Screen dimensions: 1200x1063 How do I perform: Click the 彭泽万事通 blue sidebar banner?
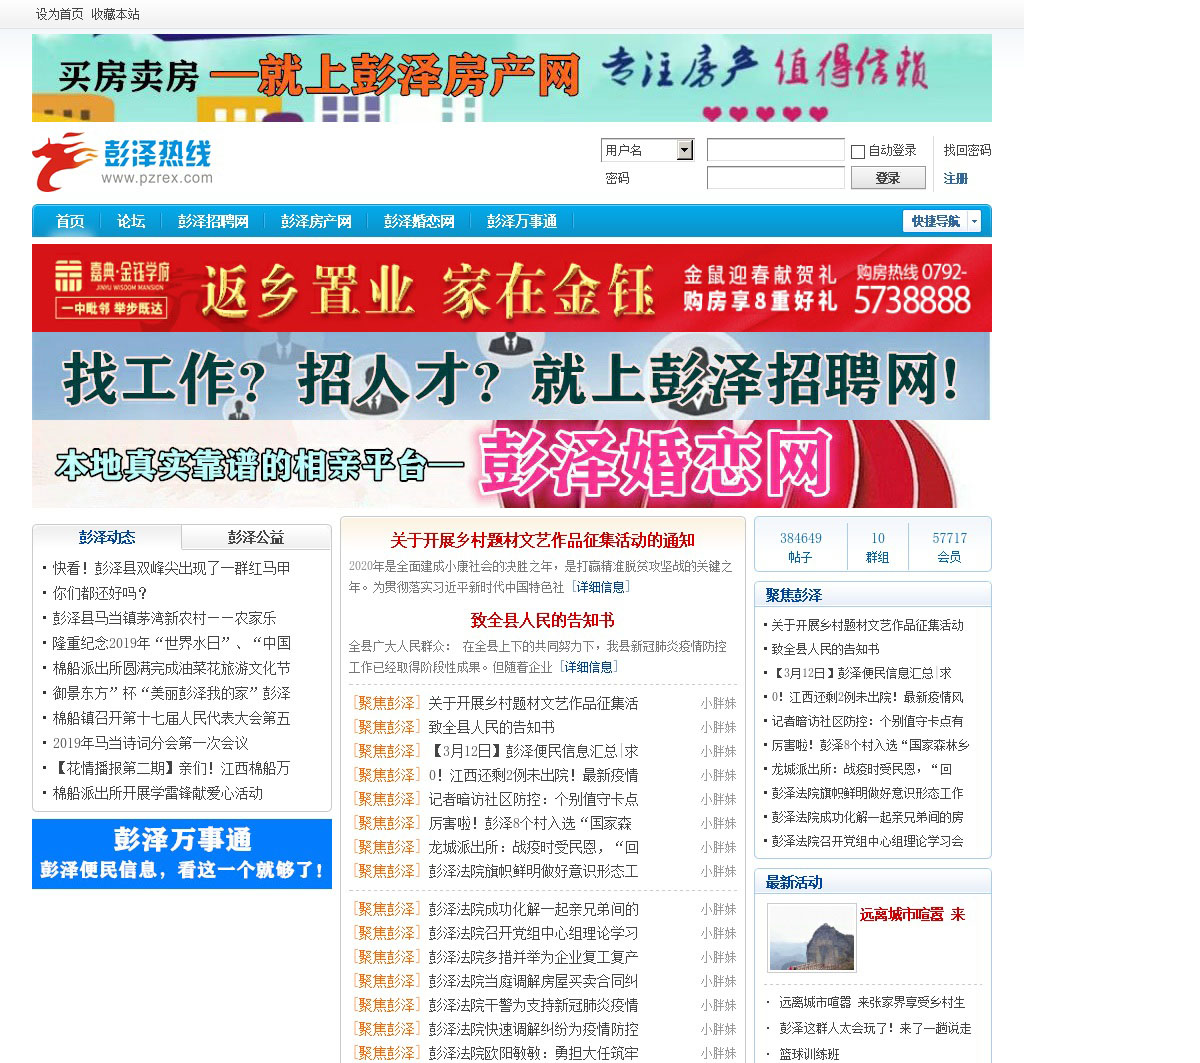pyautogui.click(x=182, y=854)
